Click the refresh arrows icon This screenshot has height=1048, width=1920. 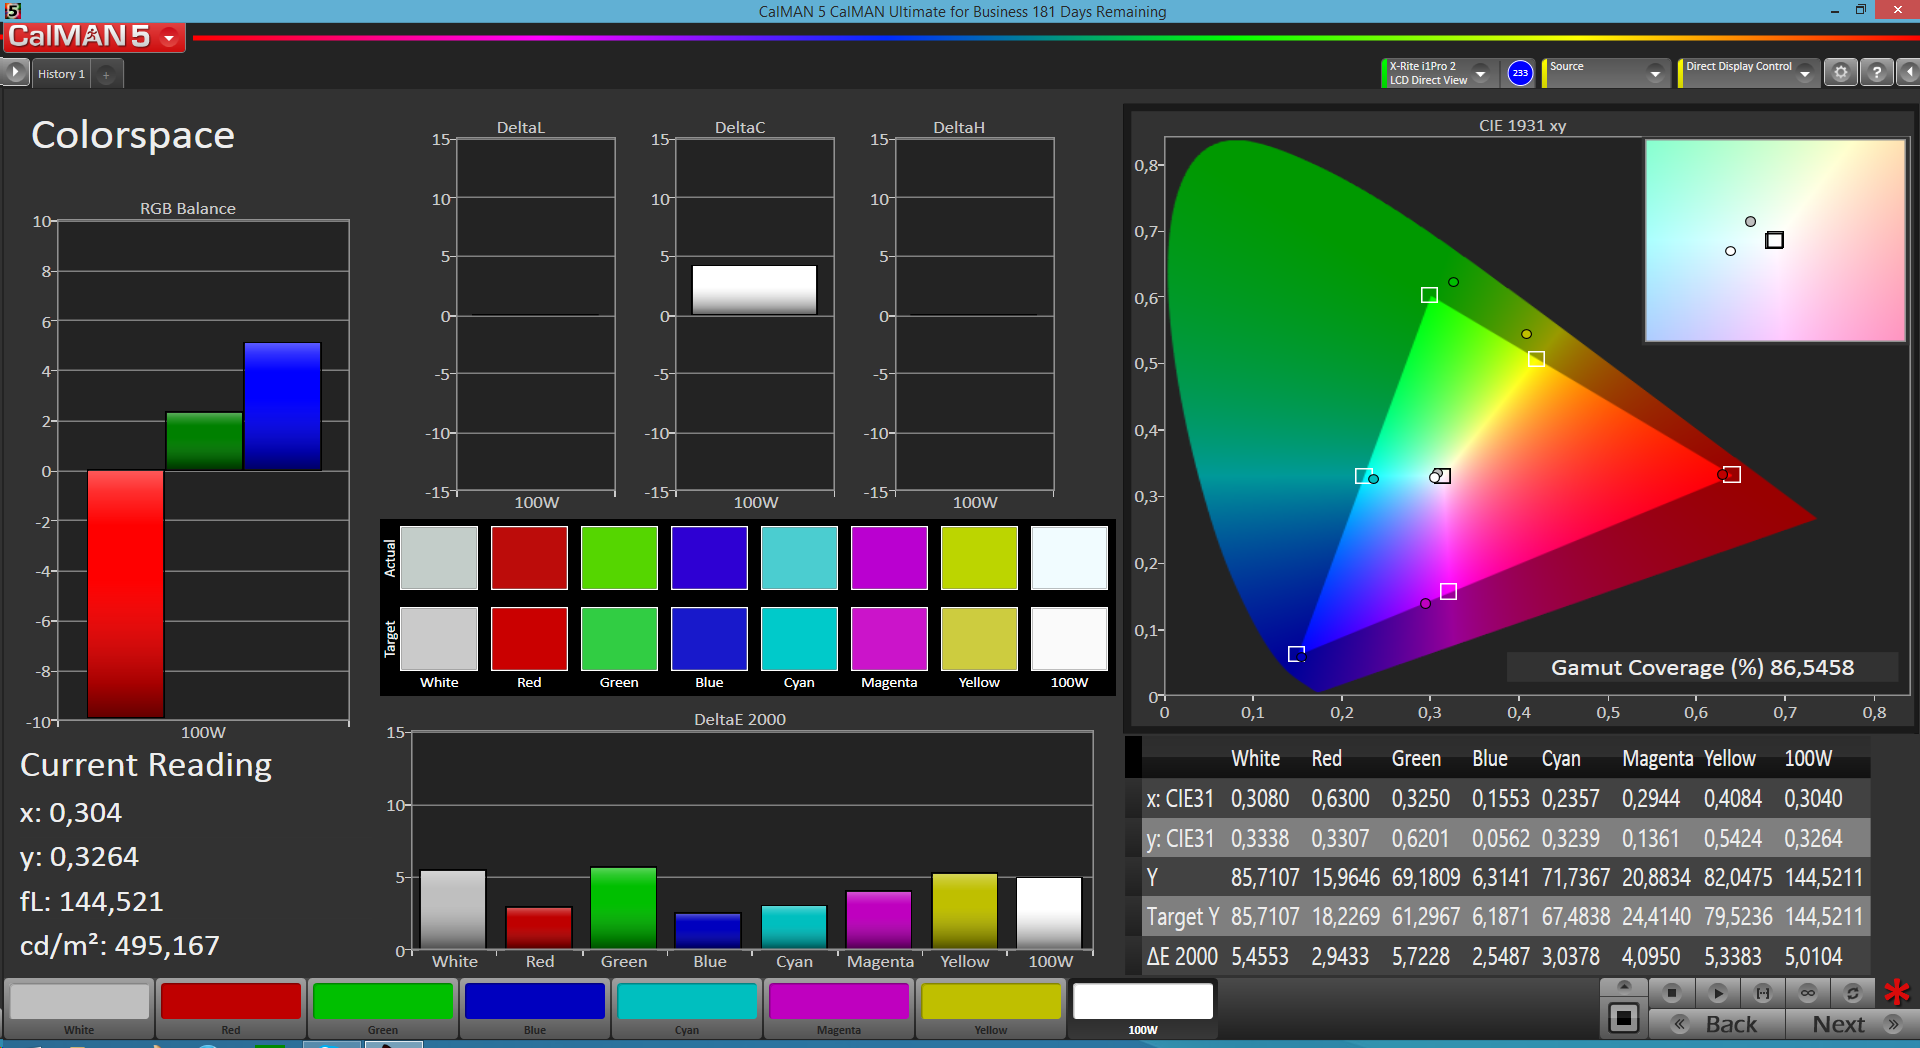point(1852,993)
